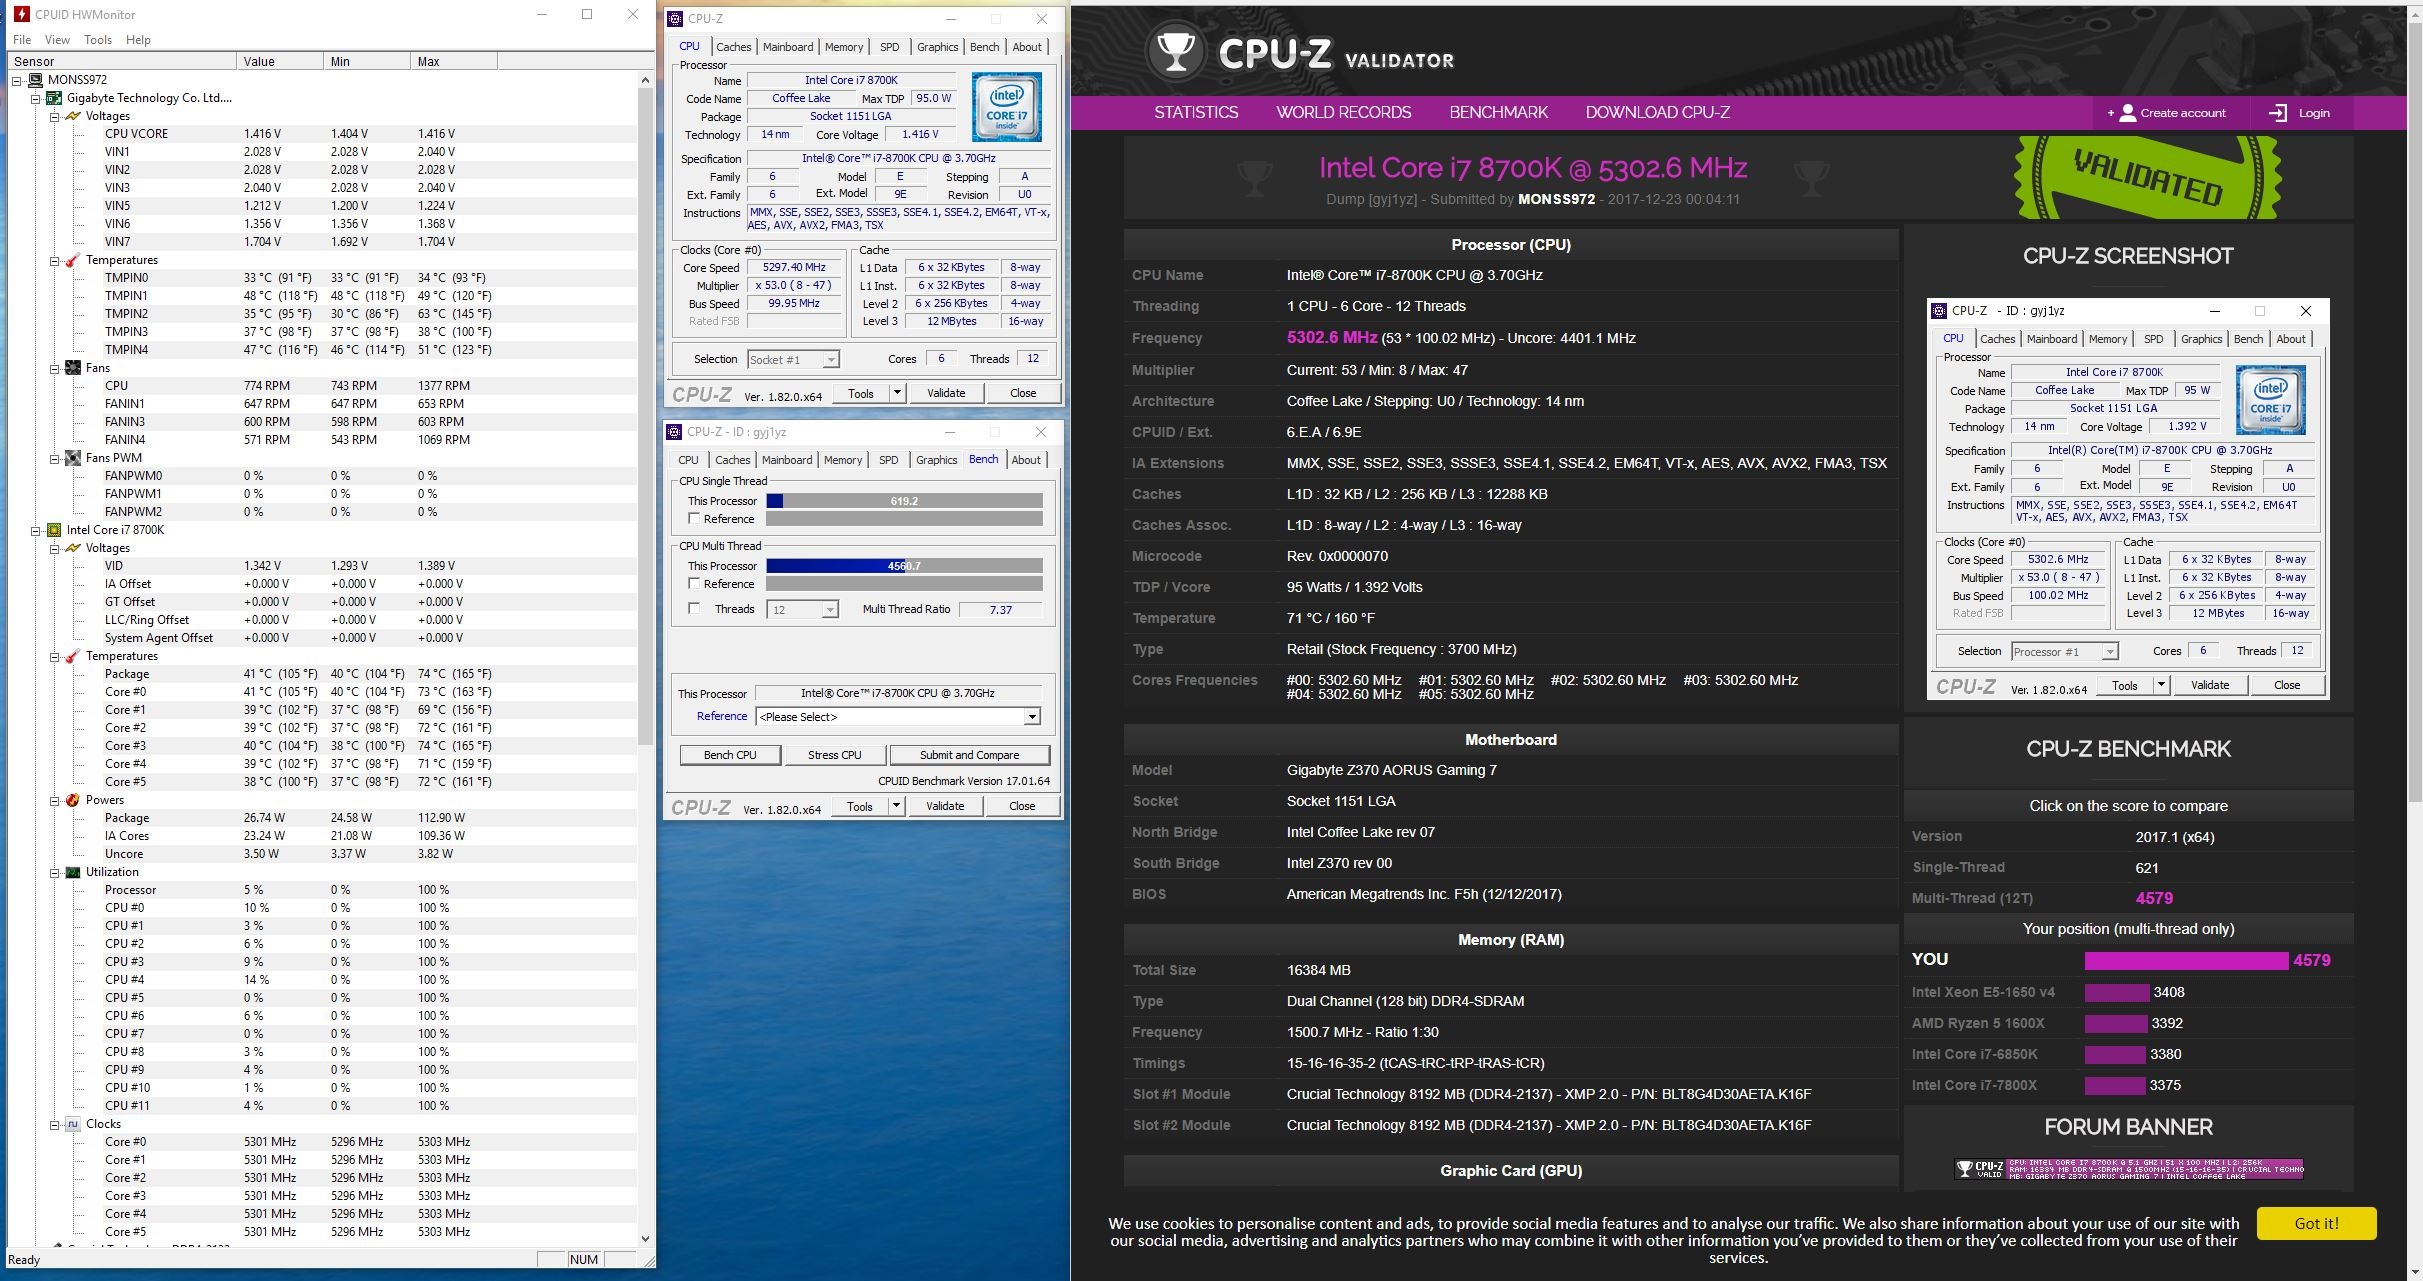Screen dimensions: 2423x1281
Task: Collapse the Gigabyte Technology tree node
Action: pyautogui.click(x=36, y=98)
